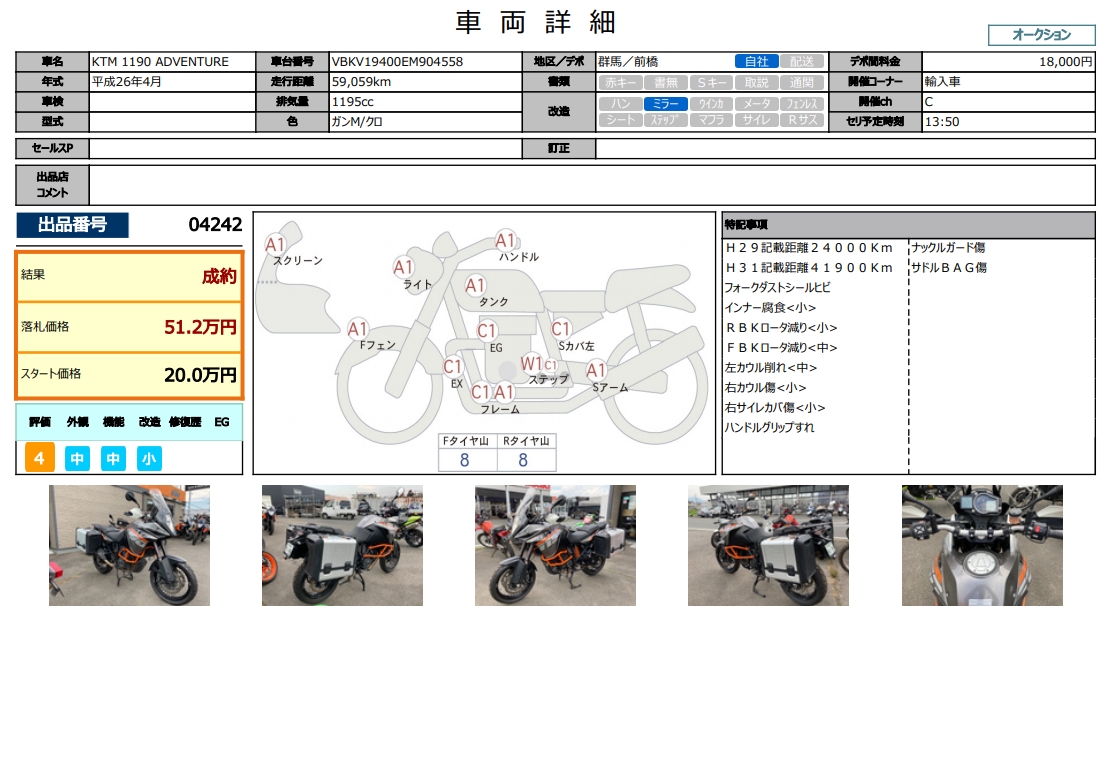This screenshot has width=1112, height=778.
Task: Select the C1 EG damage marker
Action: (486, 330)
